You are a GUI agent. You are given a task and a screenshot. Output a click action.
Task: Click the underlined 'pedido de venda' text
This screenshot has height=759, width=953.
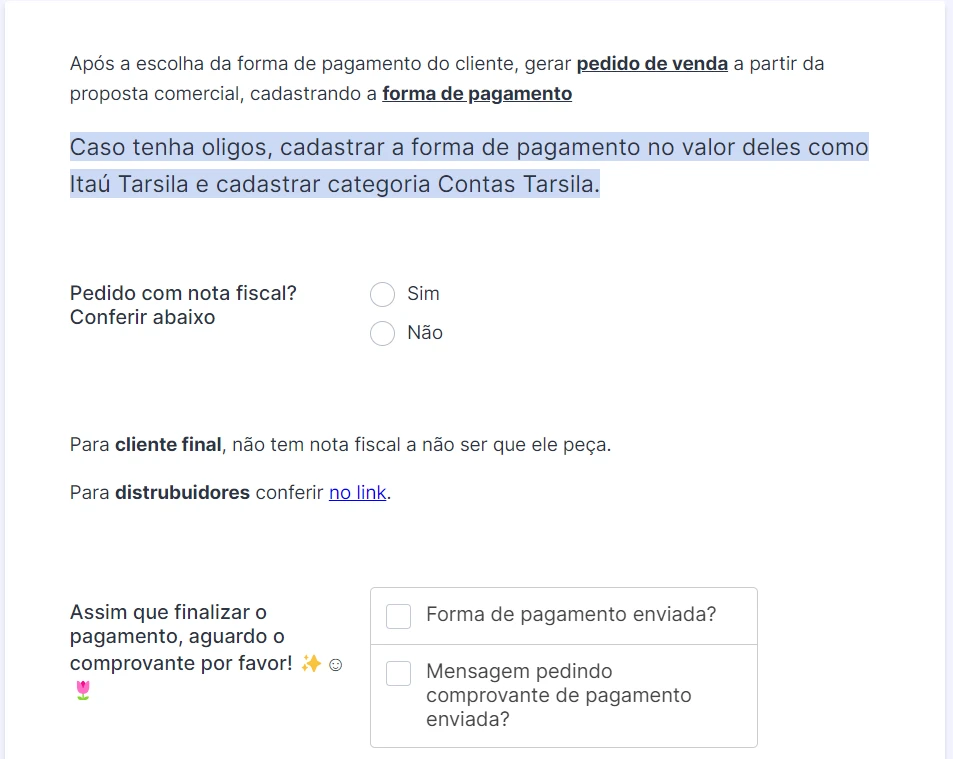point(651,63)
